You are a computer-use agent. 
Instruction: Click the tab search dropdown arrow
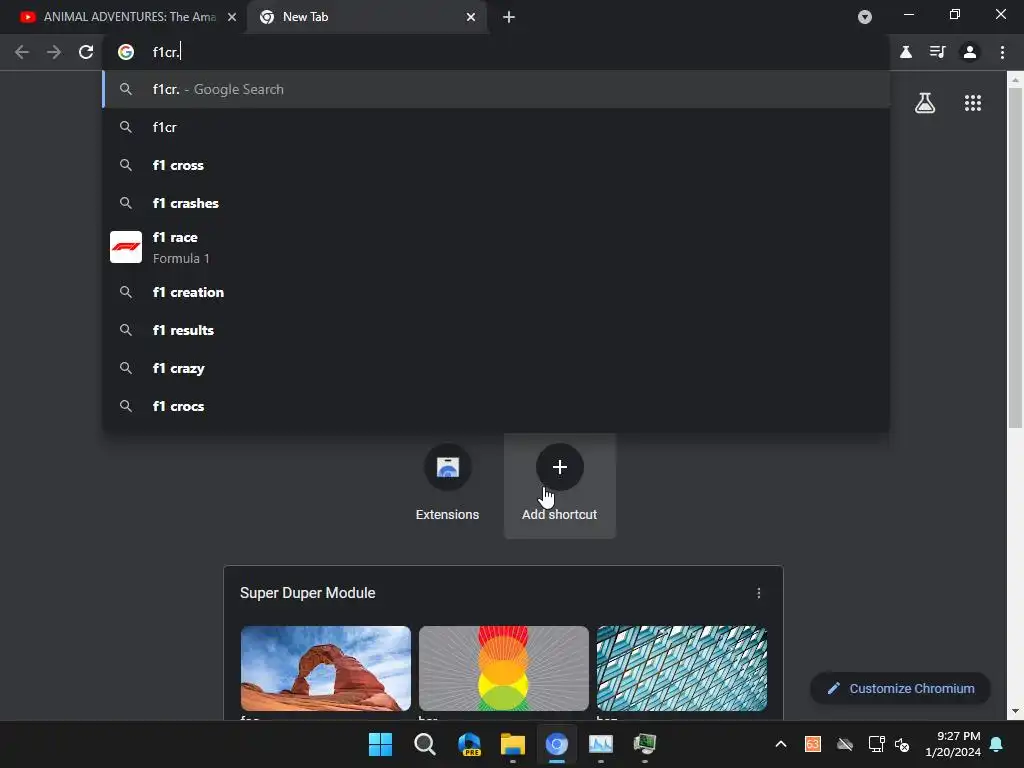pyautogui.click(x=865, y=17)
